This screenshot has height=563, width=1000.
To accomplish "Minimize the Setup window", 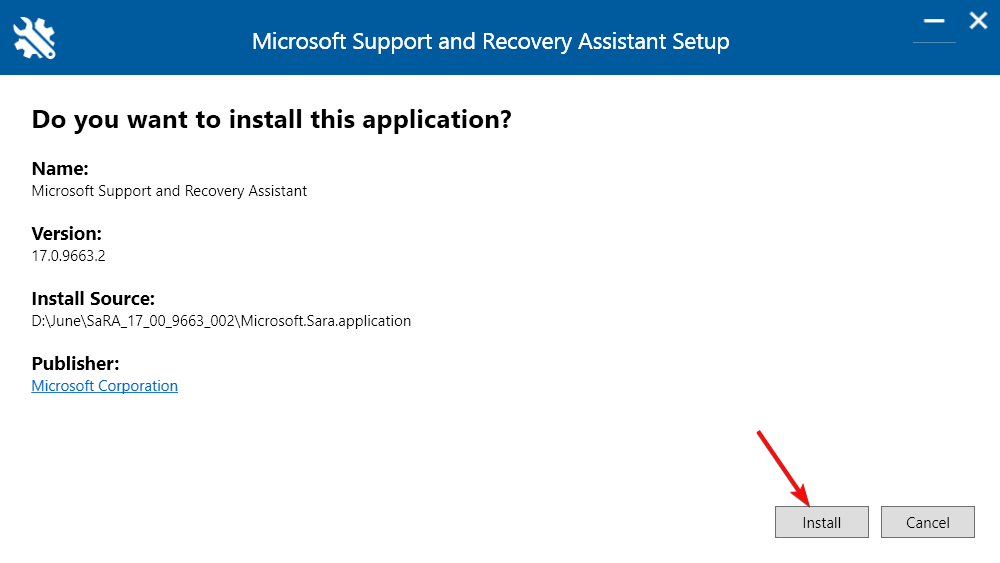I will 934,22.
